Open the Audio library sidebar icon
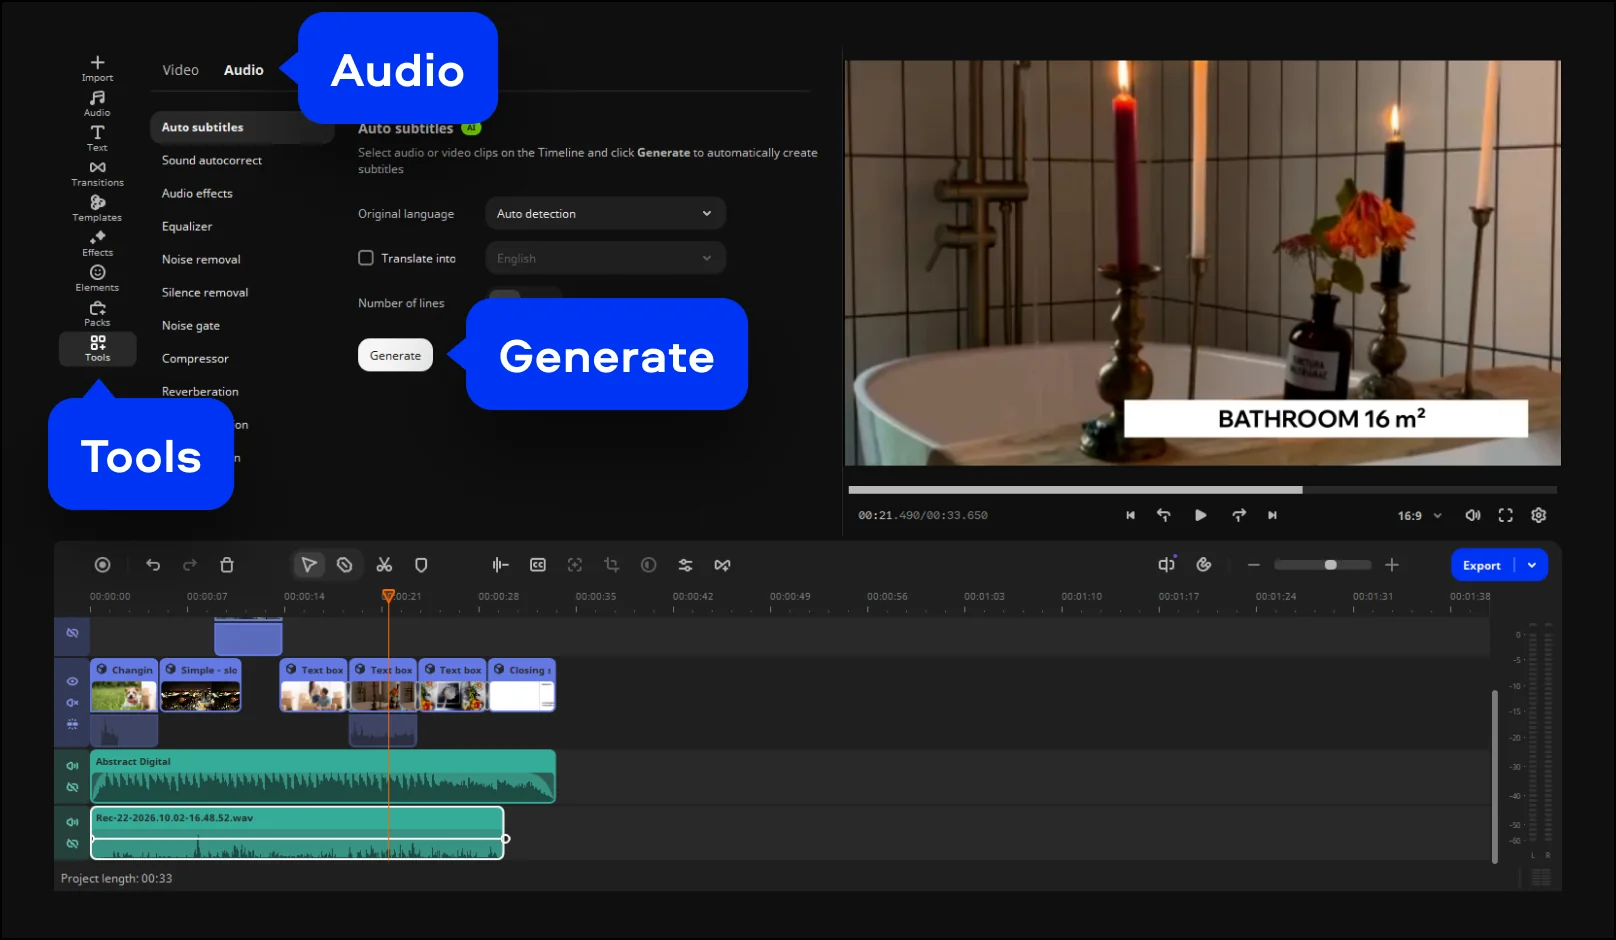 click(97, 103)
